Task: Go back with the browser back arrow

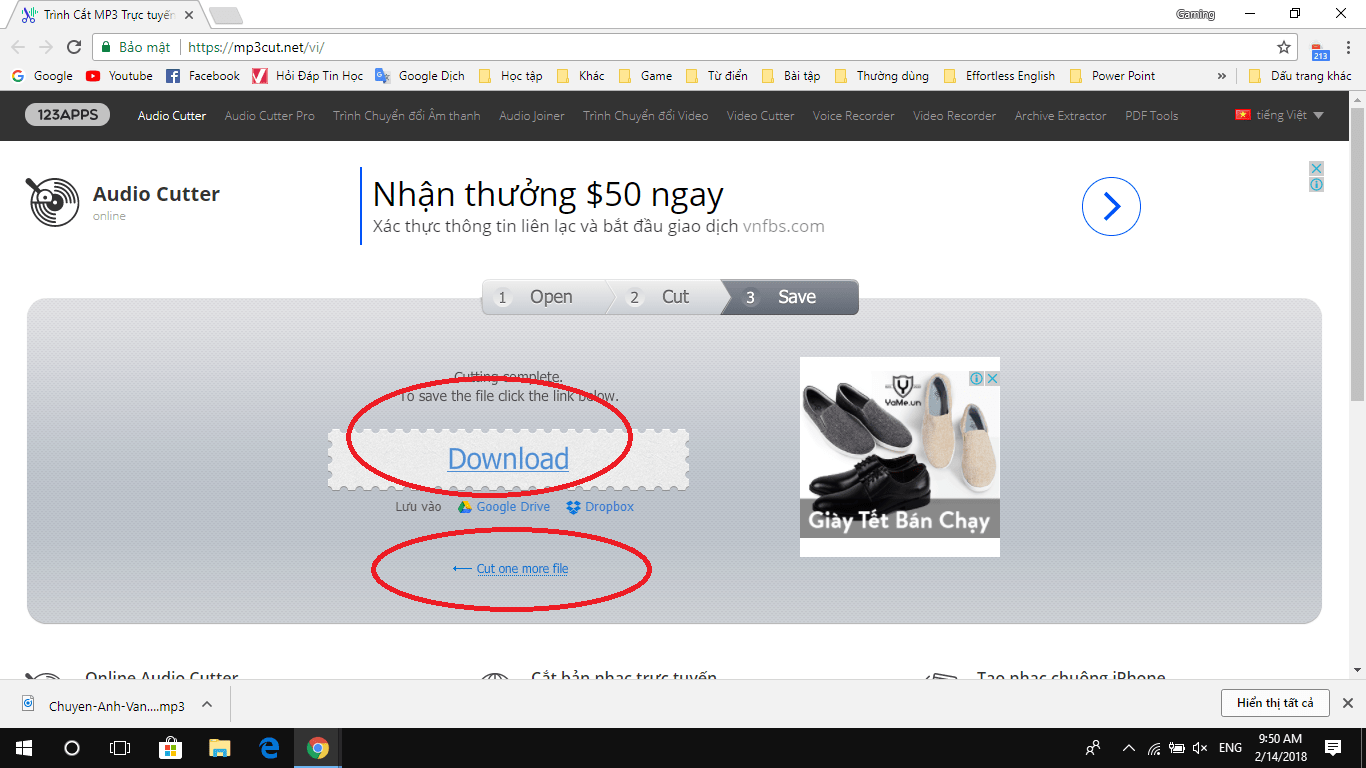Action: [x=18, y=46]
